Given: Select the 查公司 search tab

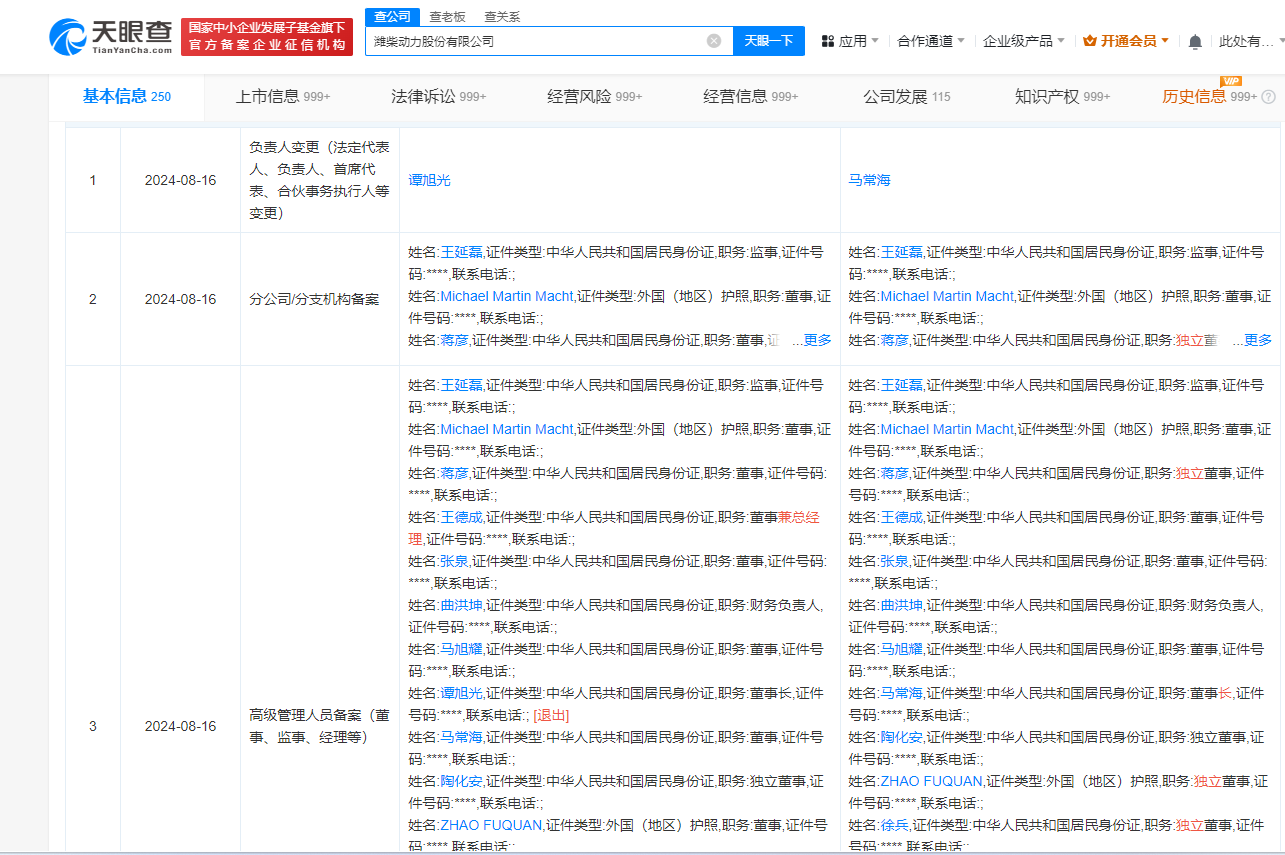Looking at the screenshot, I should pyautogui.click(x=391, y=16).
